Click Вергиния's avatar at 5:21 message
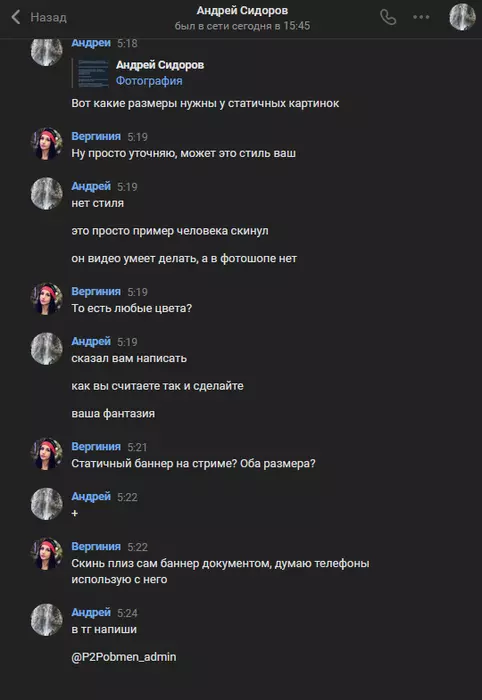Screen dimensions: 482x700 coord(46,454)
